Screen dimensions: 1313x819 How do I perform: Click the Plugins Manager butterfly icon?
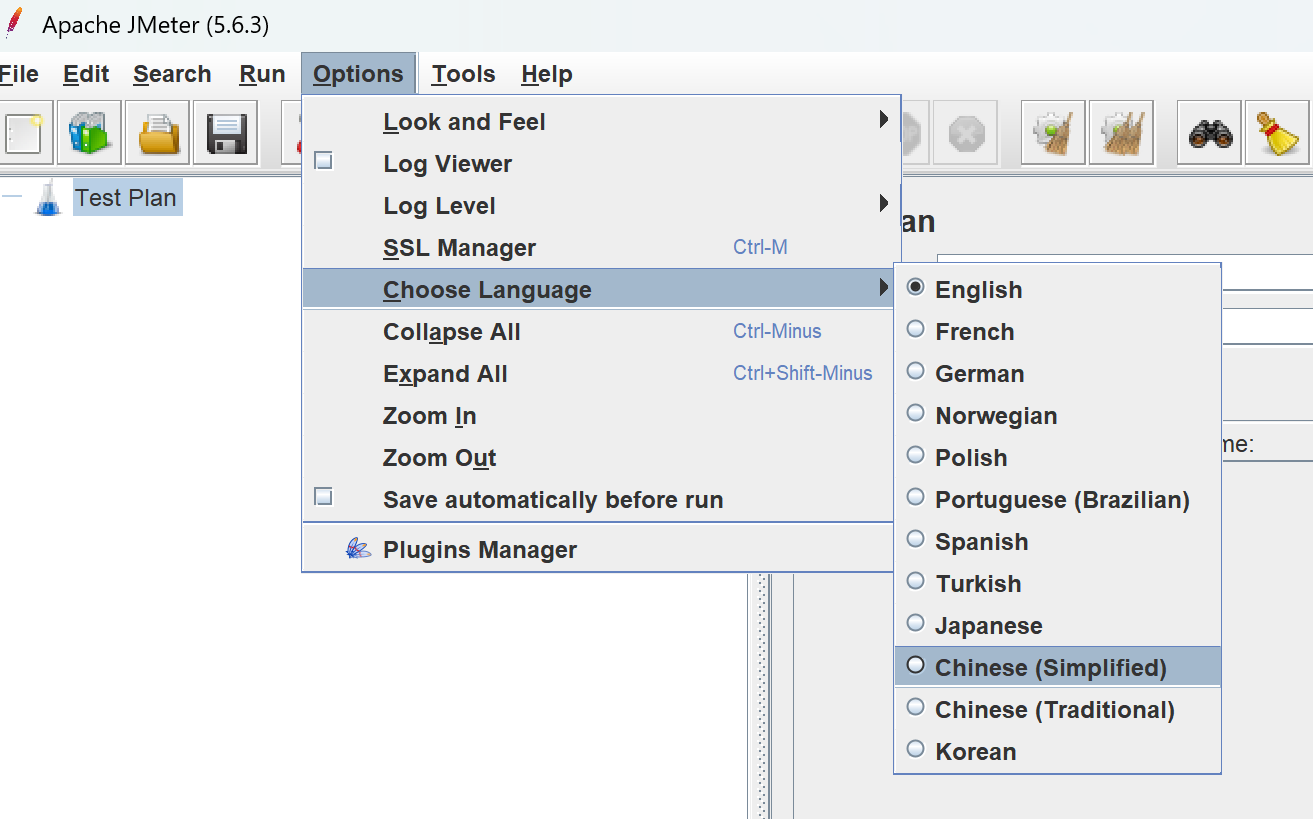pyautogui.click(x=357, y=549)
